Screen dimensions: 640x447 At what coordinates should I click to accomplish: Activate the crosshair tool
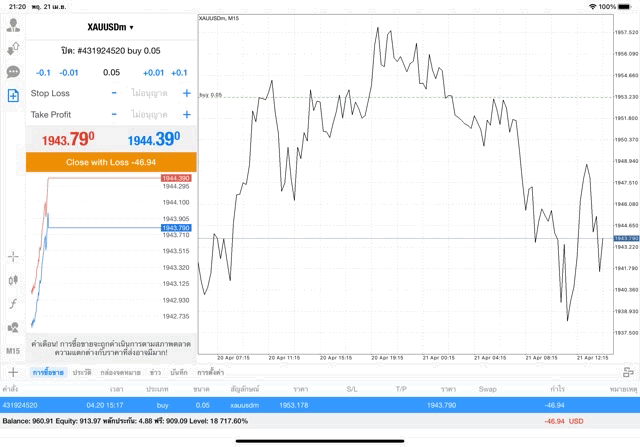(13, 257)
